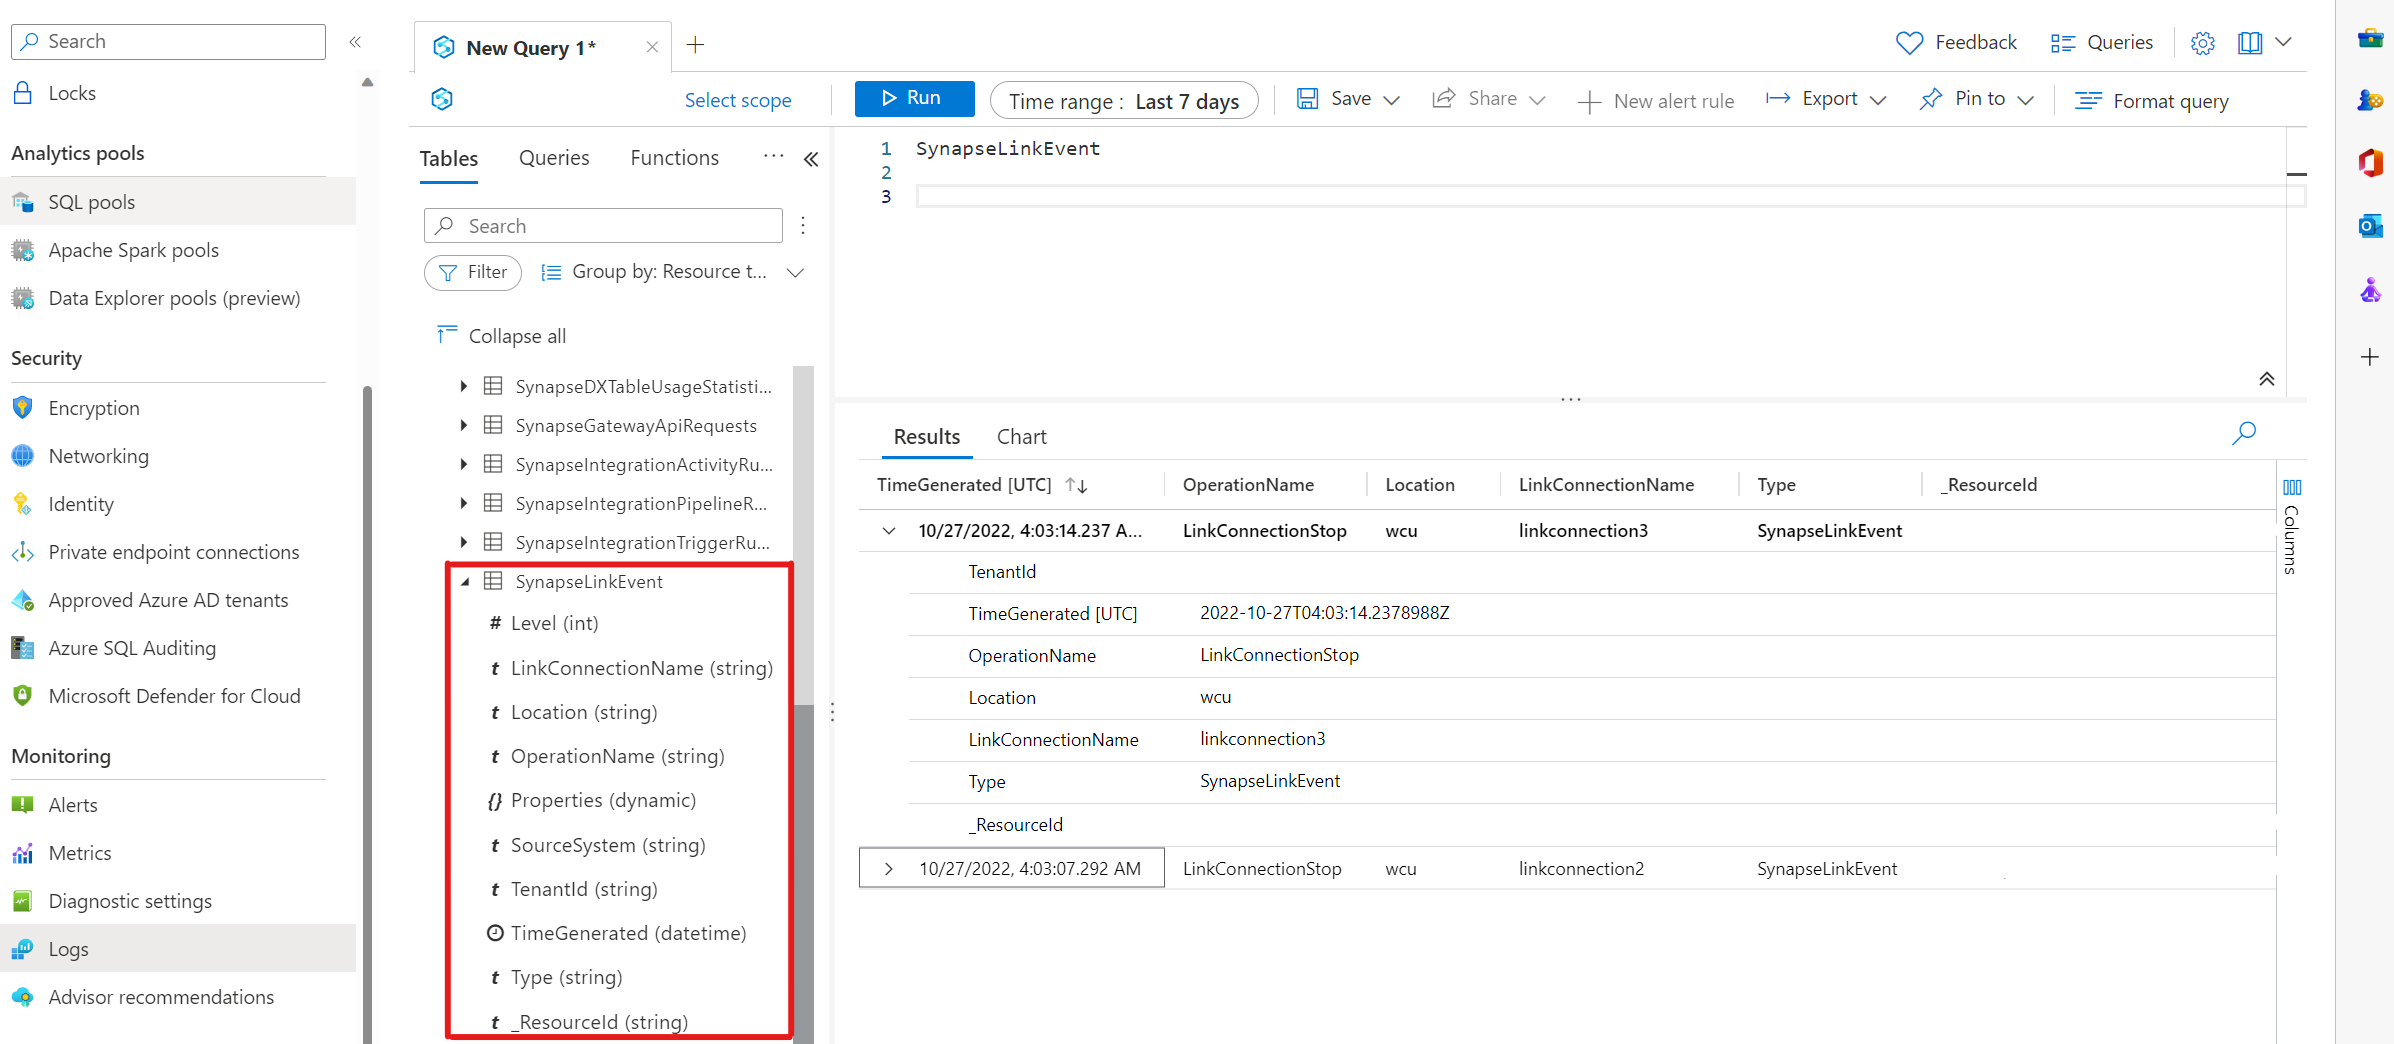Image resolution: width=2394 pixels, height=1044 pixels.
Task: Open Diagnostic settings in sidebar
Action: (130, 901)
